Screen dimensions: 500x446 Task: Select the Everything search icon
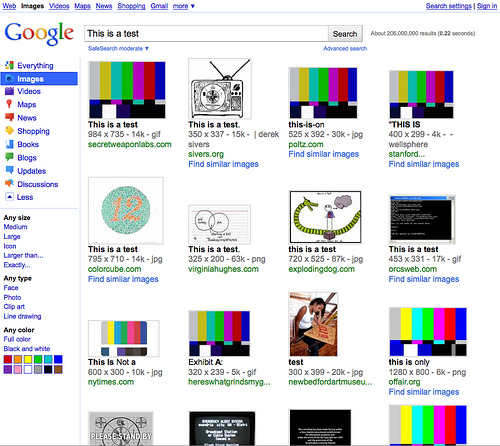[x=9, y=65]
